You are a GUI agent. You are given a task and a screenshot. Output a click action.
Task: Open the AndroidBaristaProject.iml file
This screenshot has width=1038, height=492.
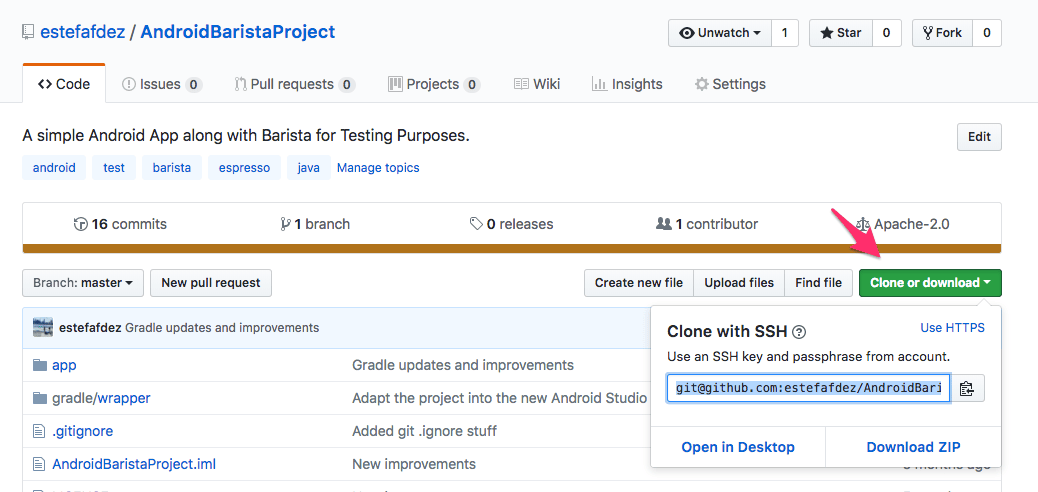[134, 464]
